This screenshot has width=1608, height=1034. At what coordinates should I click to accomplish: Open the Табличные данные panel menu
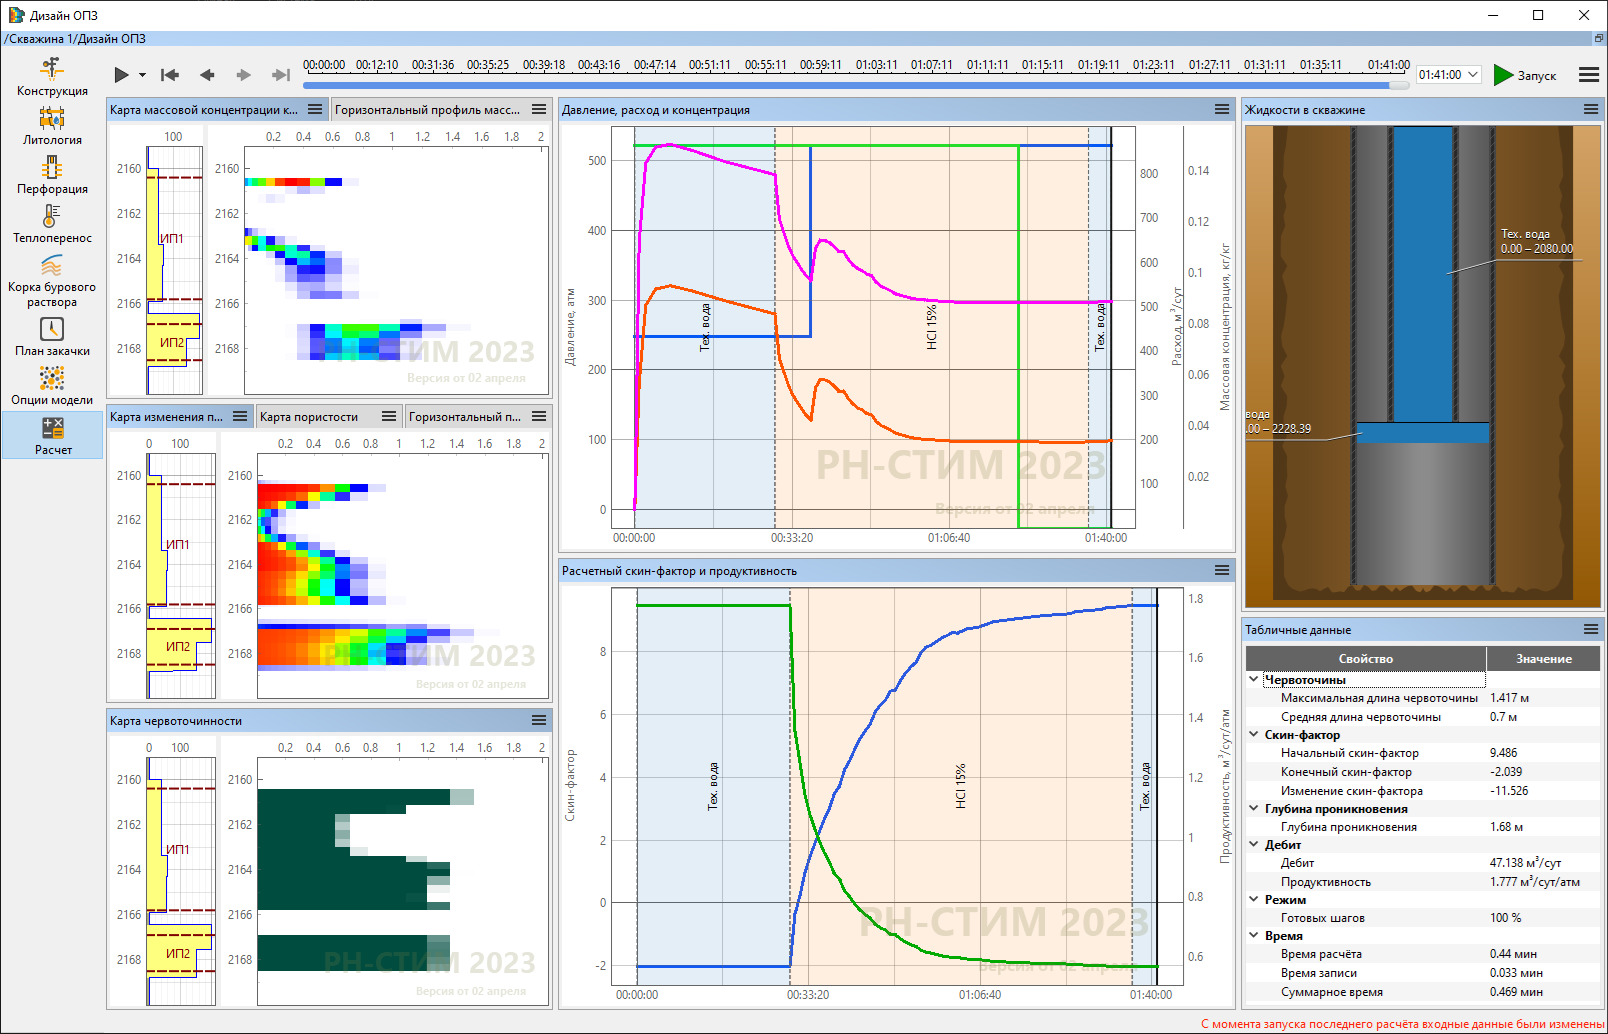tap(1591, 629)
